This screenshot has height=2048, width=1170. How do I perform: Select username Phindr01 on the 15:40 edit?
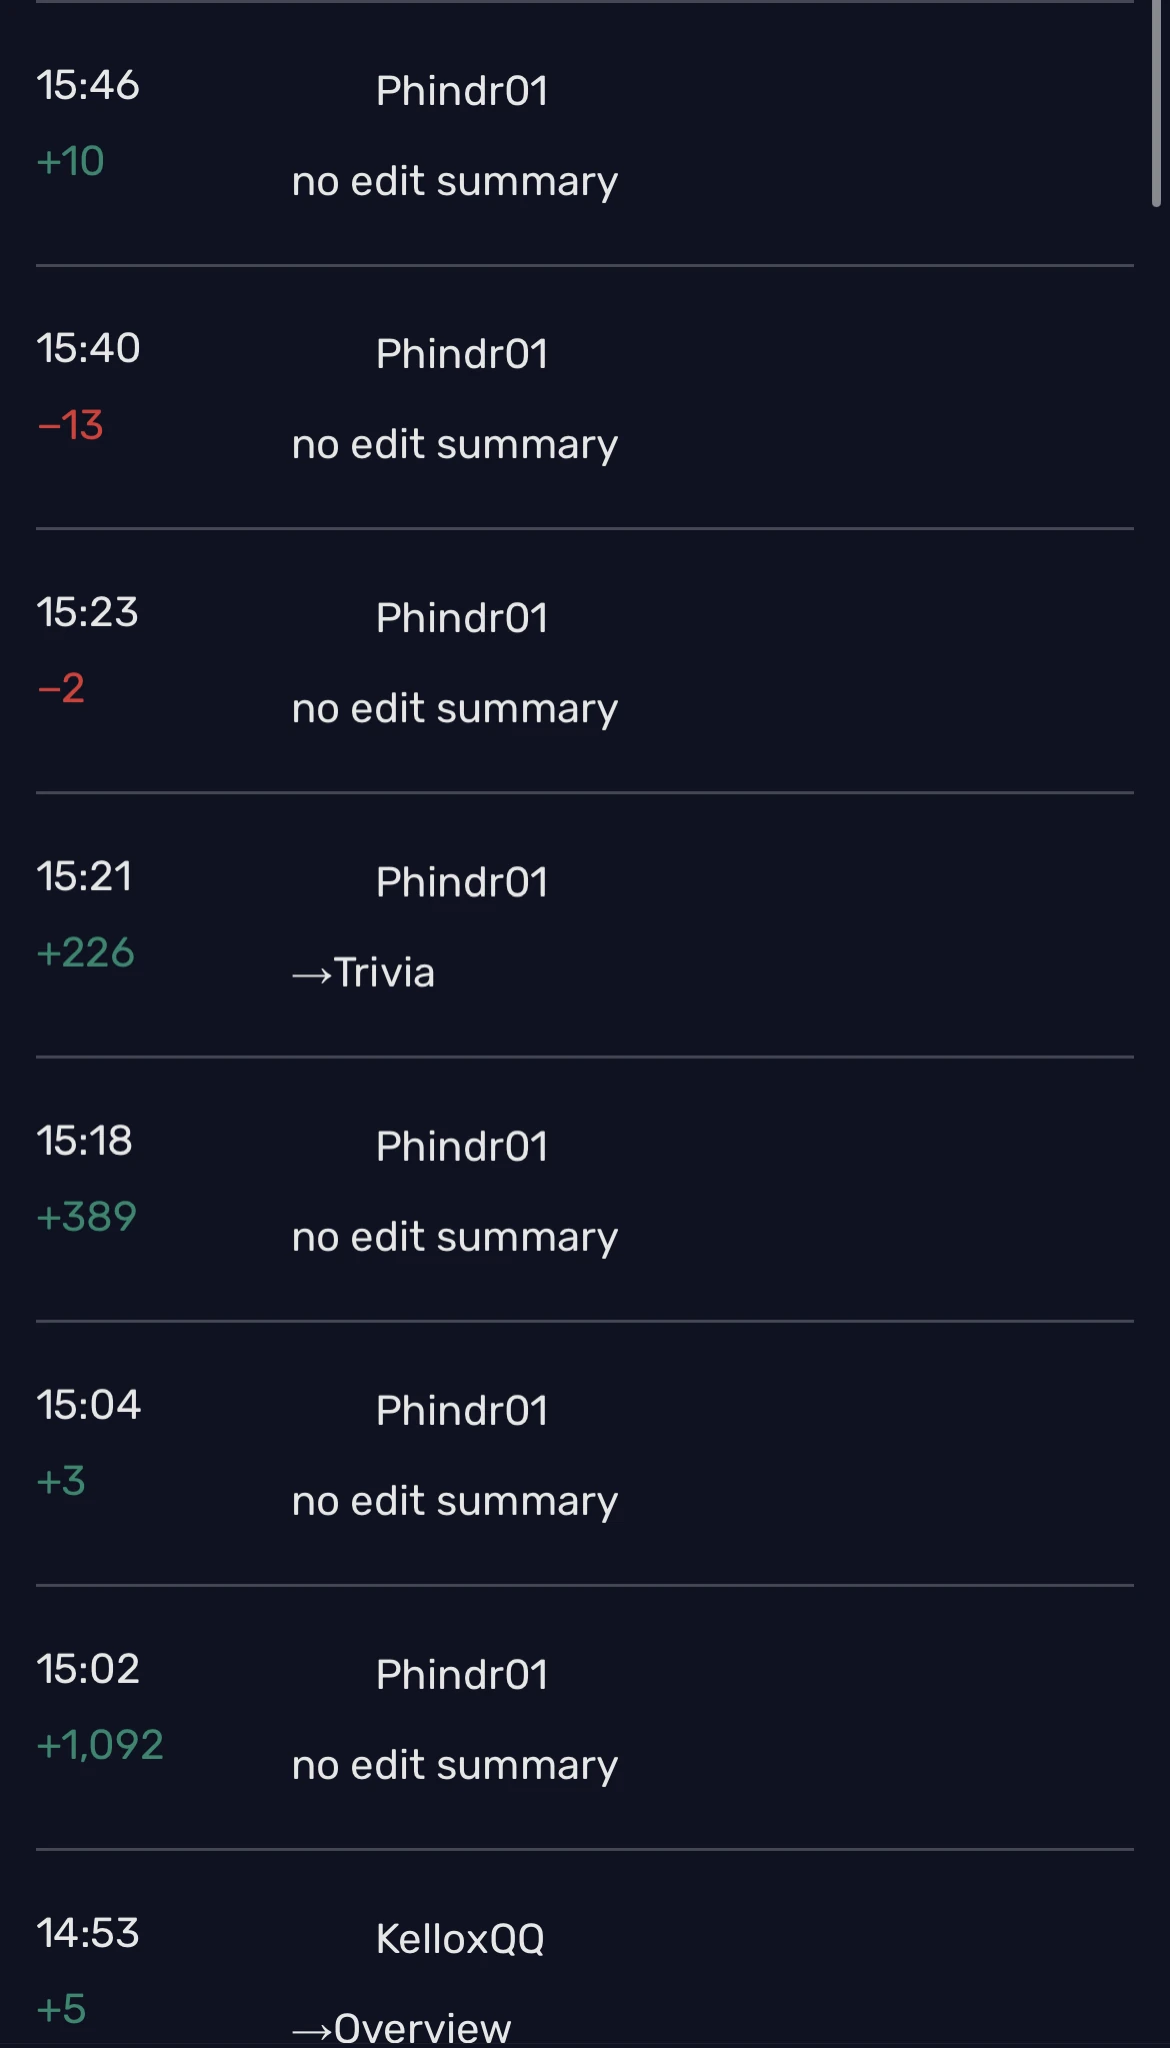[461, 355]
